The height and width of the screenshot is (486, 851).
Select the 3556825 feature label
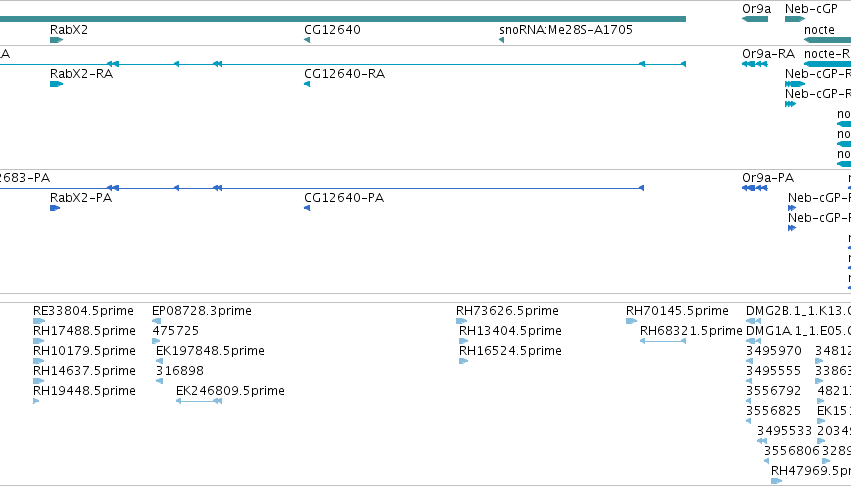pos(773,411)
